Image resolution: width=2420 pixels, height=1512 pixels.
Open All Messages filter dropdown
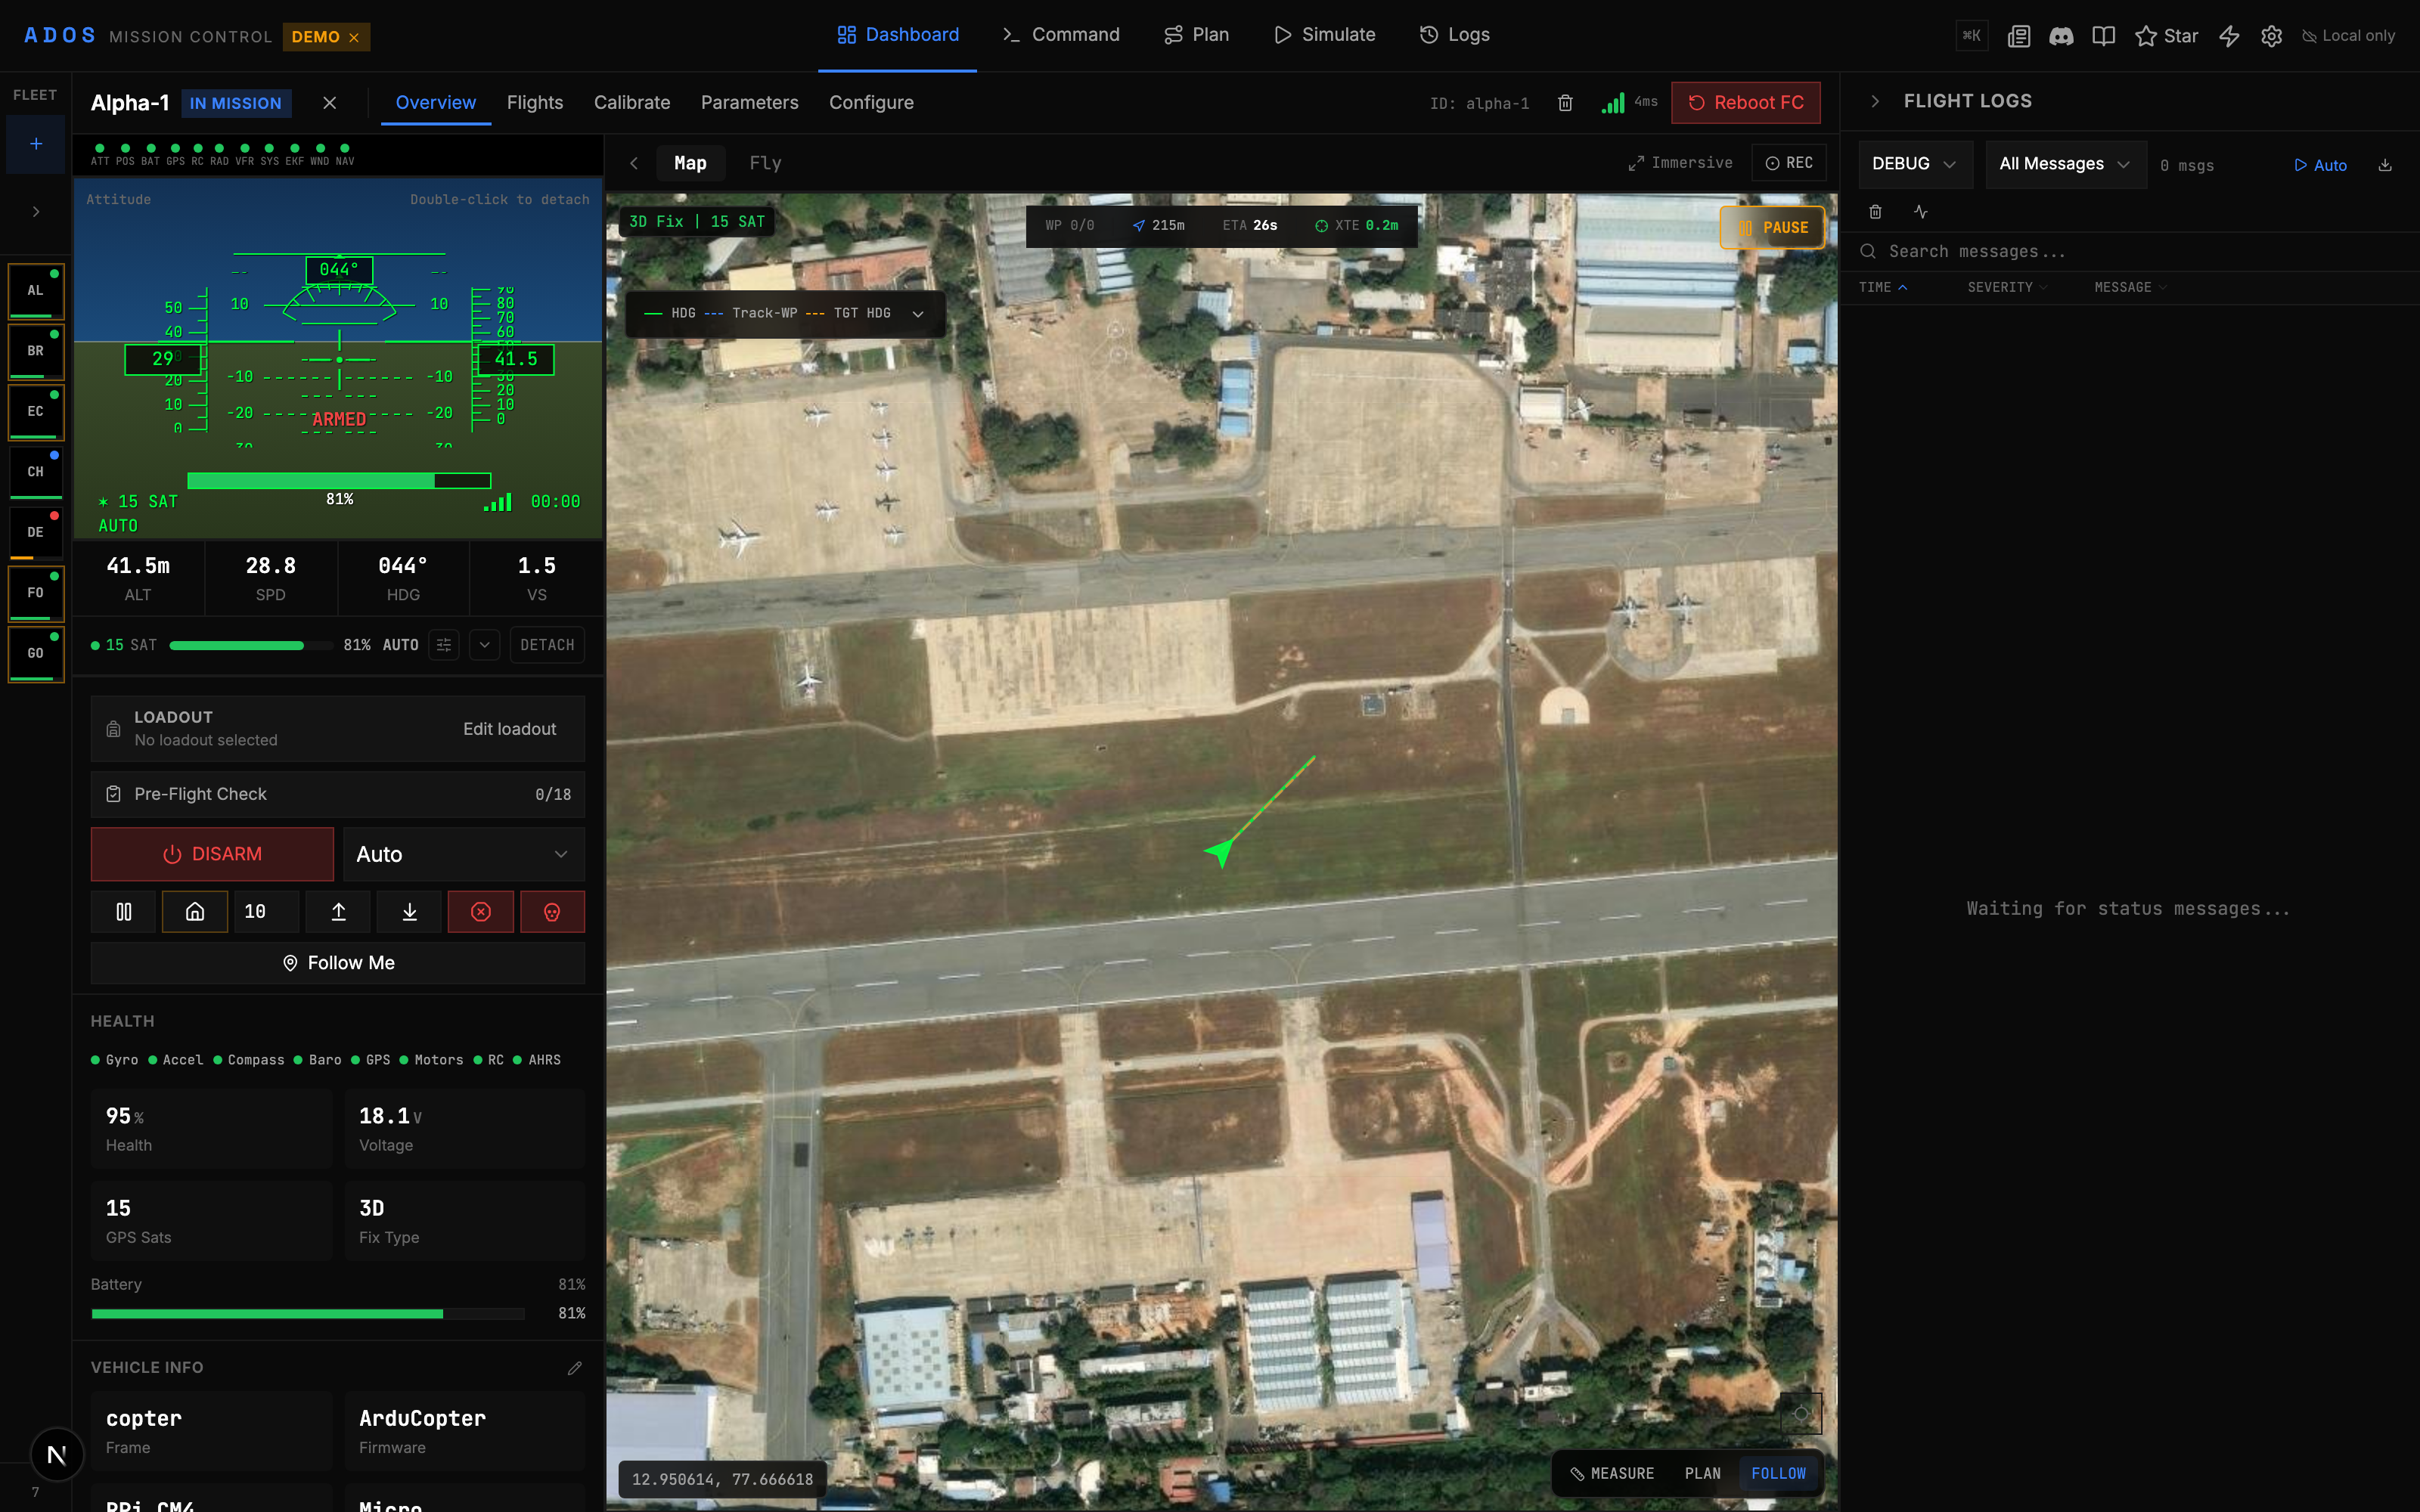[2065, 164]
